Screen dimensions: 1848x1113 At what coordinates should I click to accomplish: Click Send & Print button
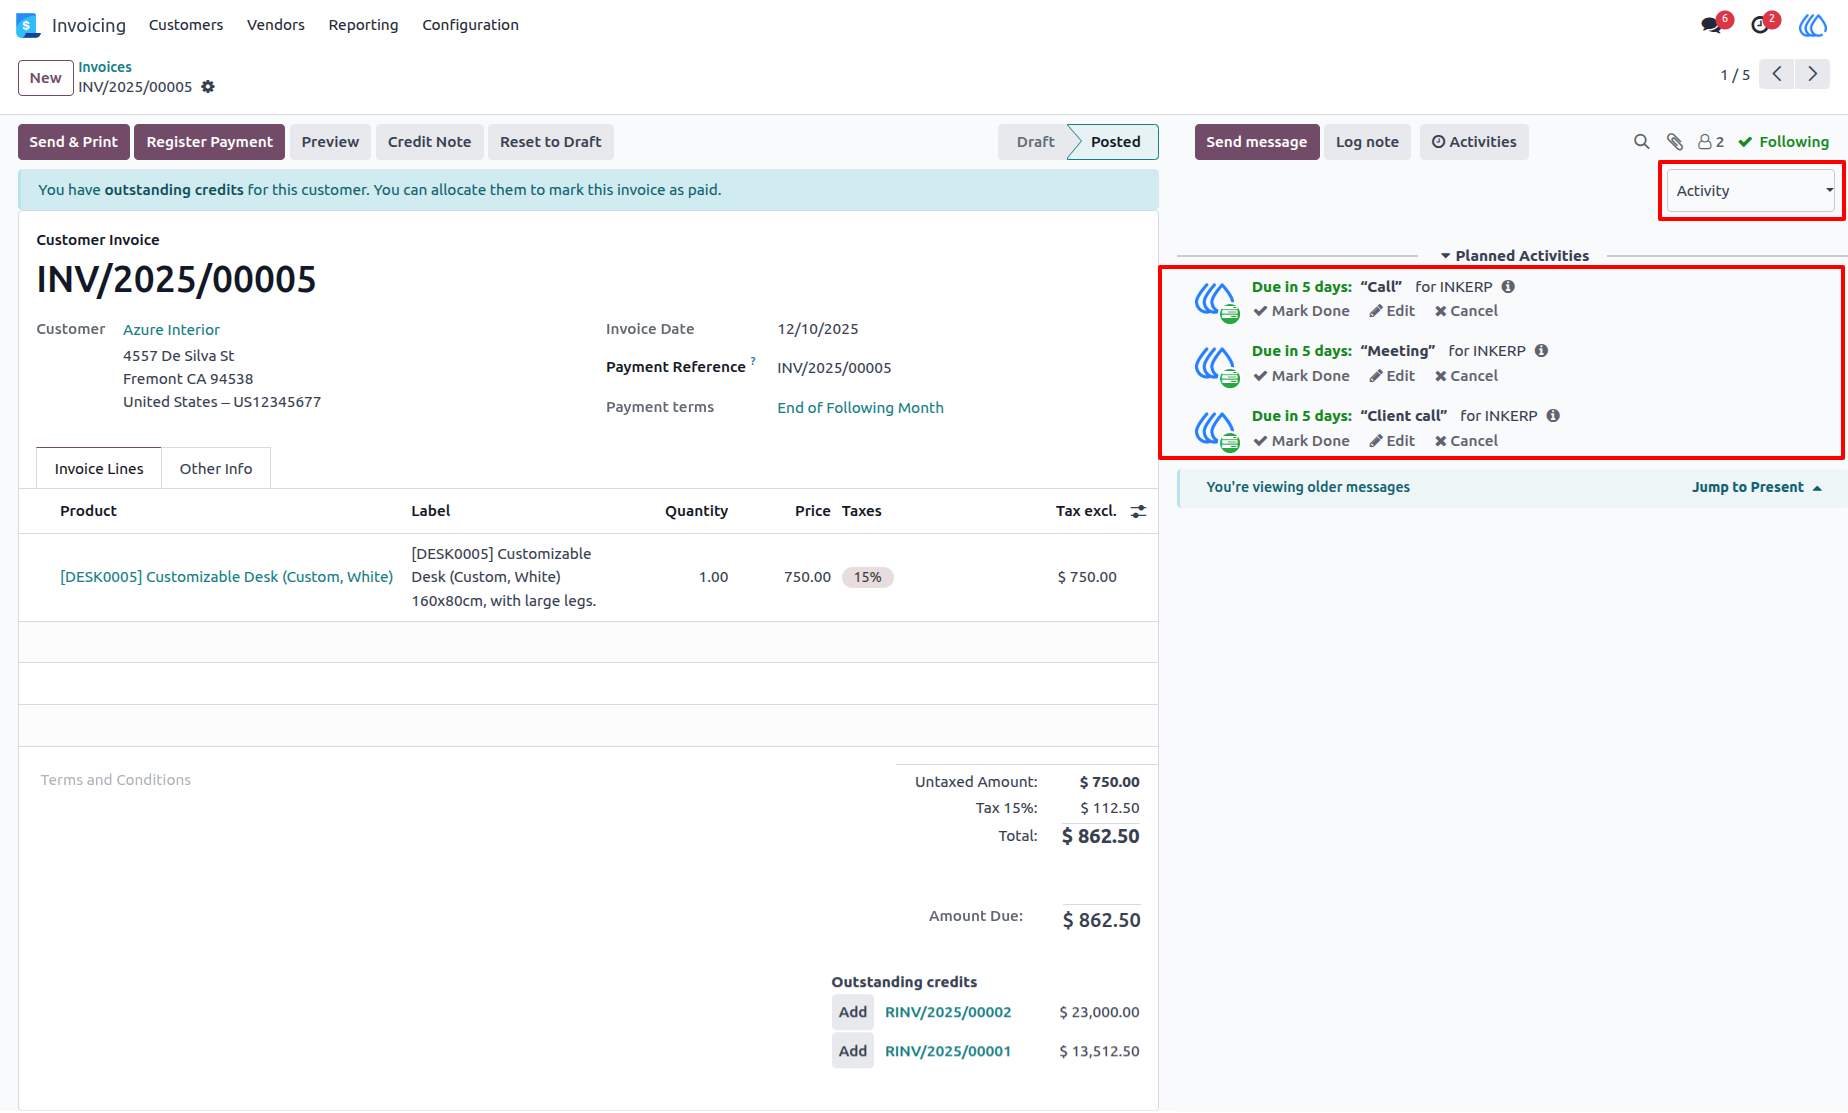tap(73, 142)
